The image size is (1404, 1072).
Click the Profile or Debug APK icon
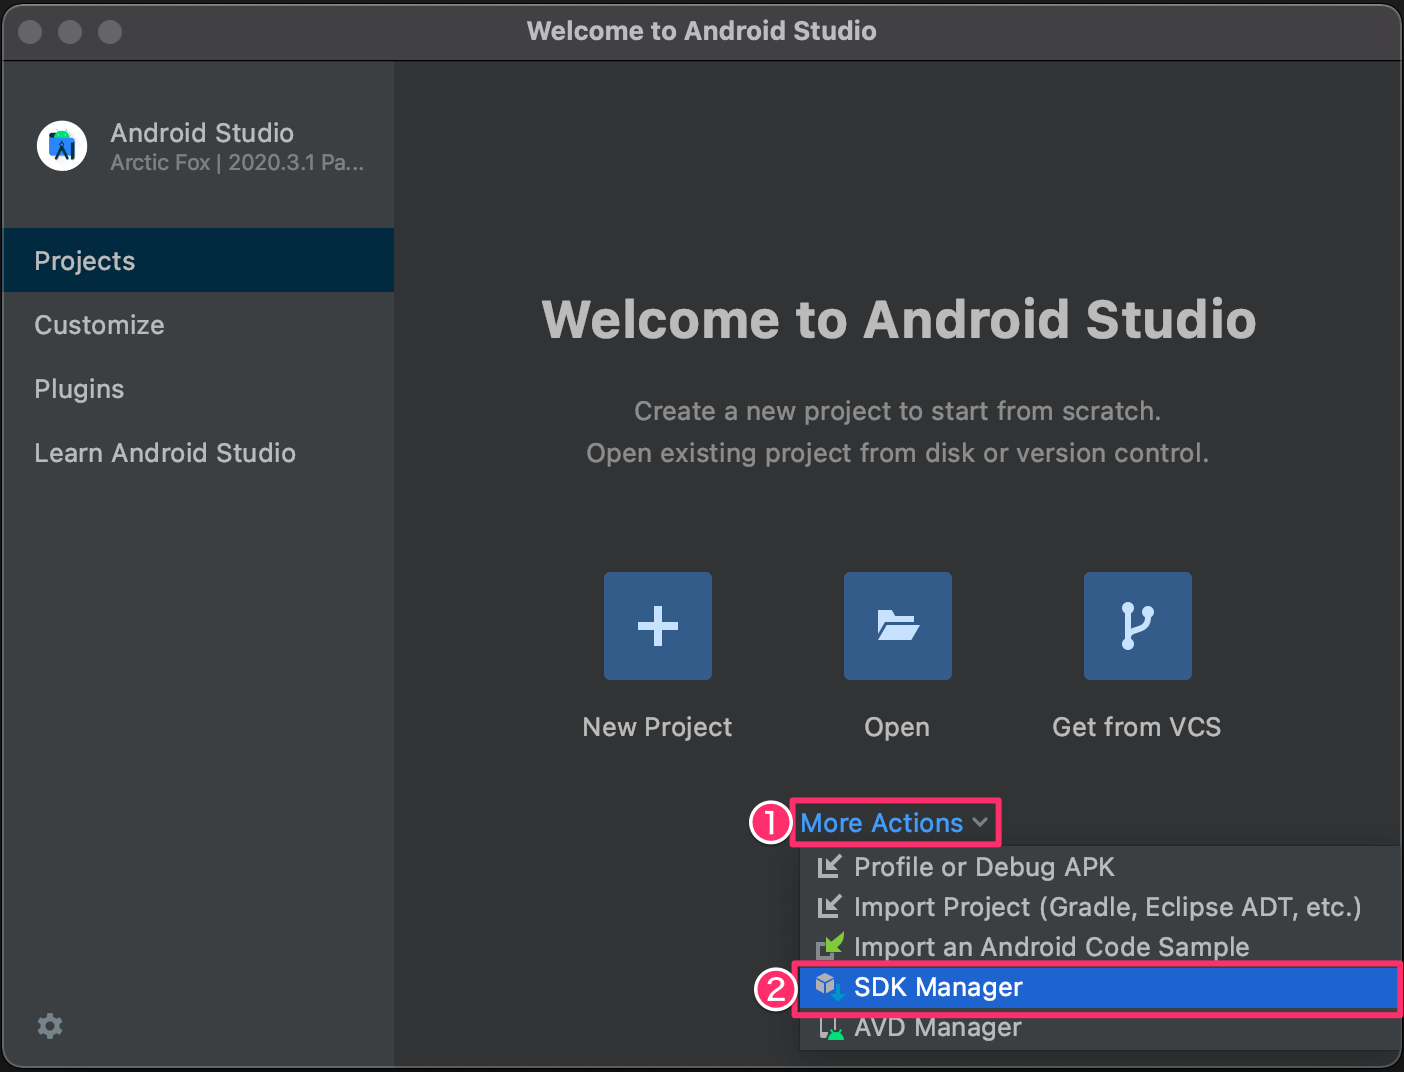point(830,867)
